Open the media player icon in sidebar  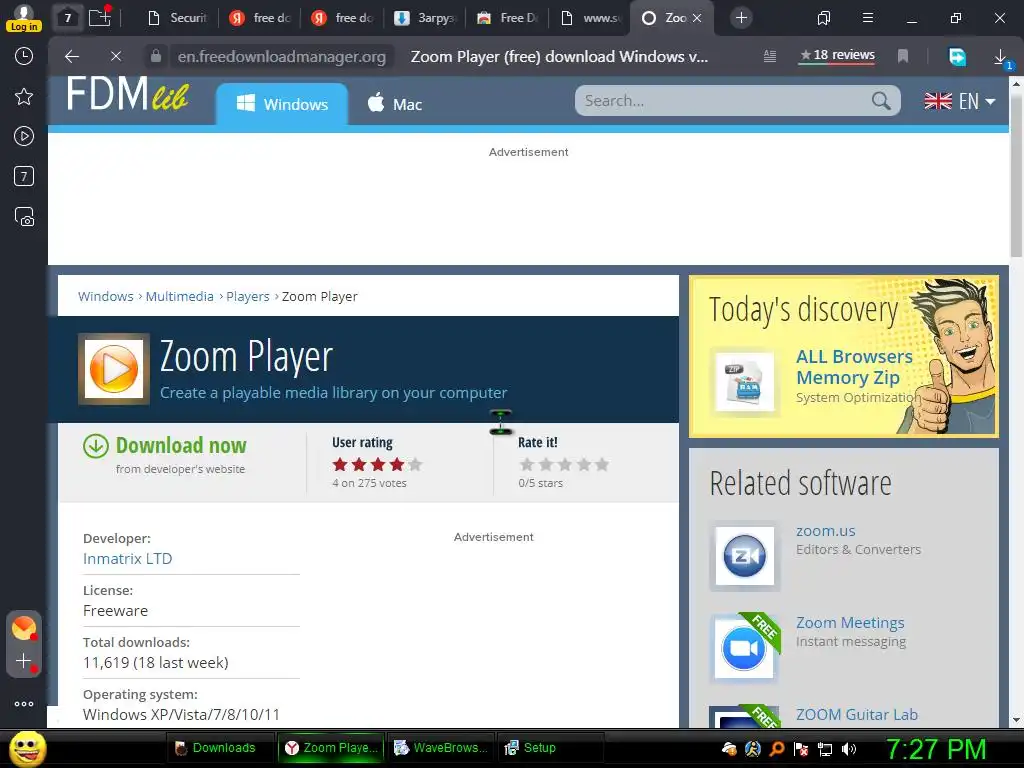click(24, 136)
